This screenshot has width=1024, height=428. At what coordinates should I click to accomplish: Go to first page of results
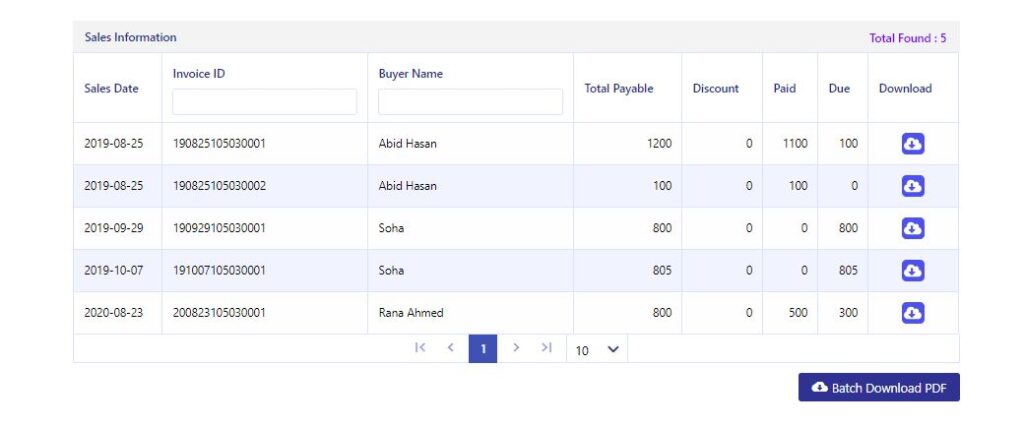coord(420,348)
